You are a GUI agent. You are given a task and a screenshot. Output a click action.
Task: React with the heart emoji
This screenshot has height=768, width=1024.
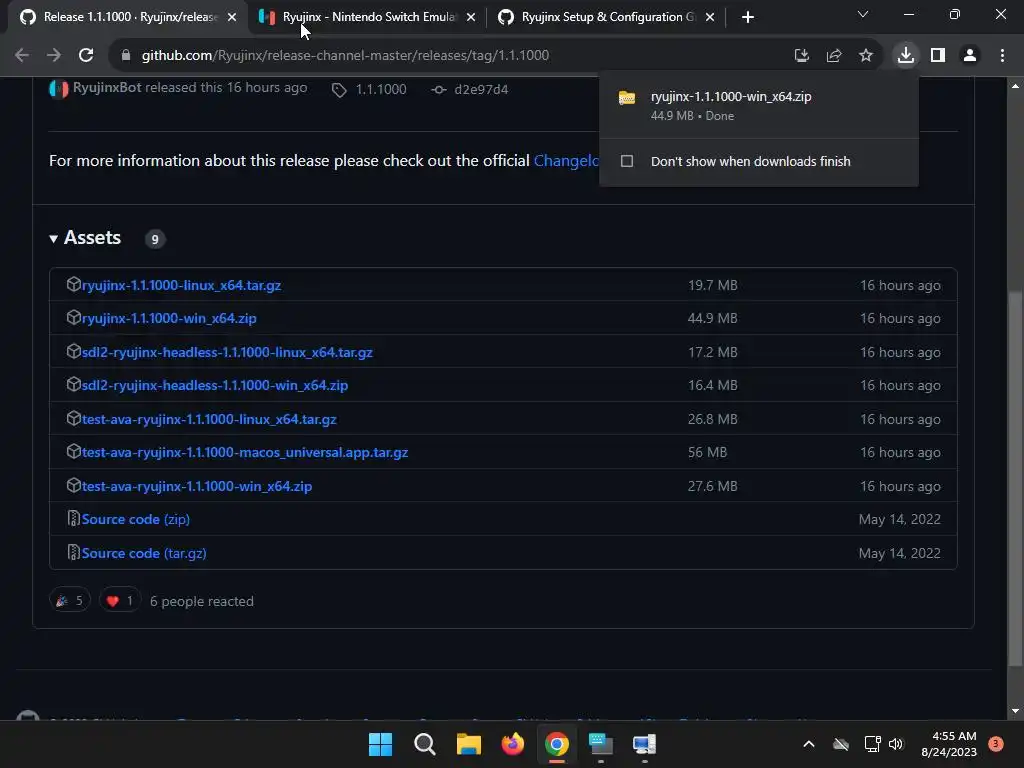[120, 601]
